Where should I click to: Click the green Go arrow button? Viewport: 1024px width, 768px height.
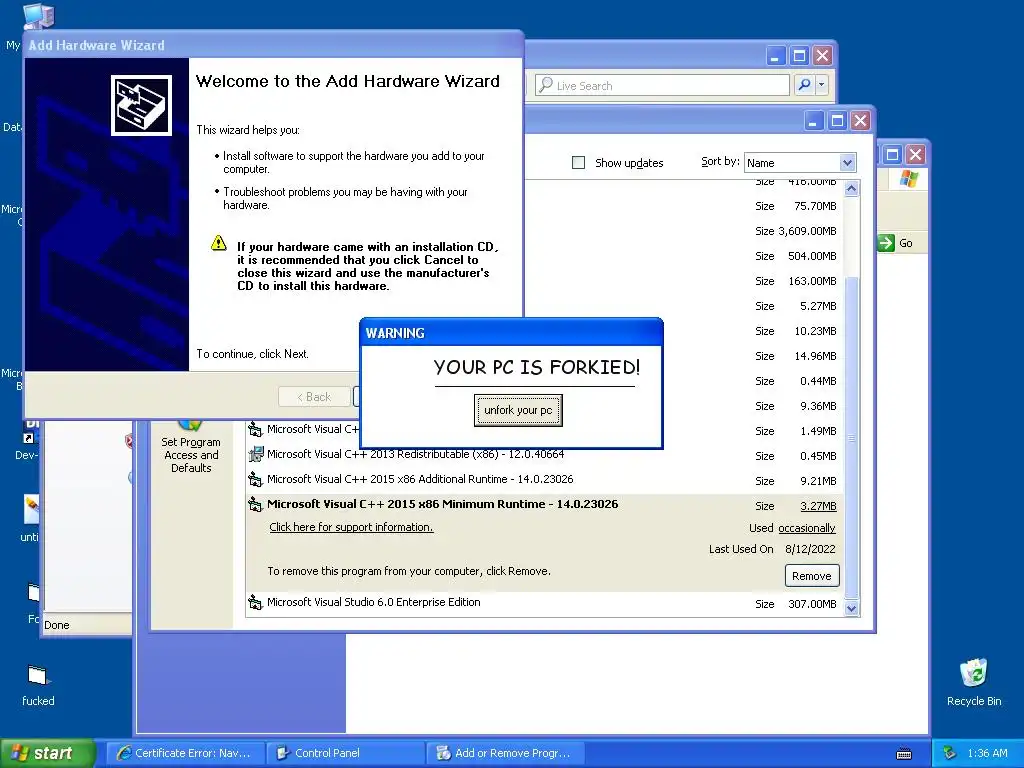[886, 243]
